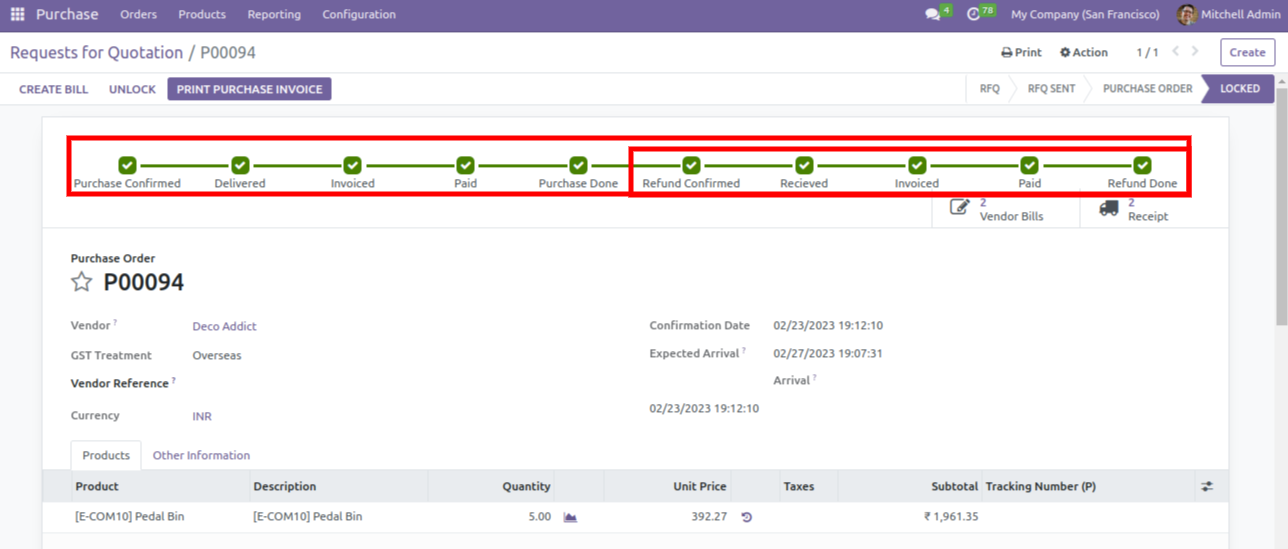Screen dimensions: 1288x549
Task: Open the chat messages icon
Action: tap(932, 14)
